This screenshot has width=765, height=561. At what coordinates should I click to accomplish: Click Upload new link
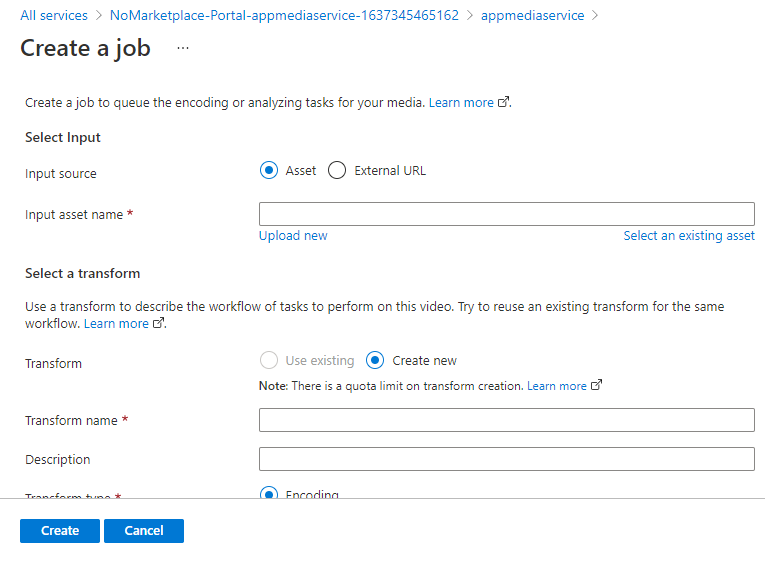(293, 236)
